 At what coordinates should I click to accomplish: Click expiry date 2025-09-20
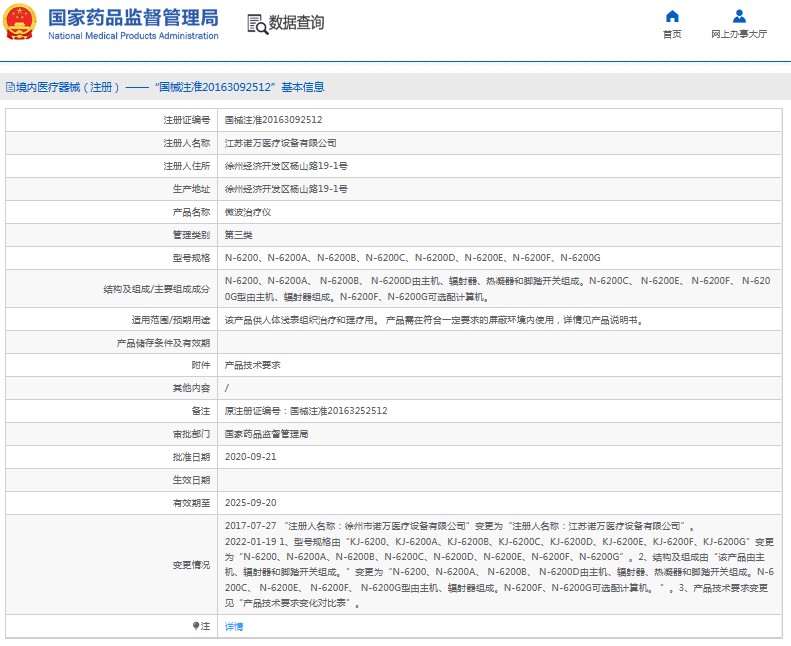point(251,503)
